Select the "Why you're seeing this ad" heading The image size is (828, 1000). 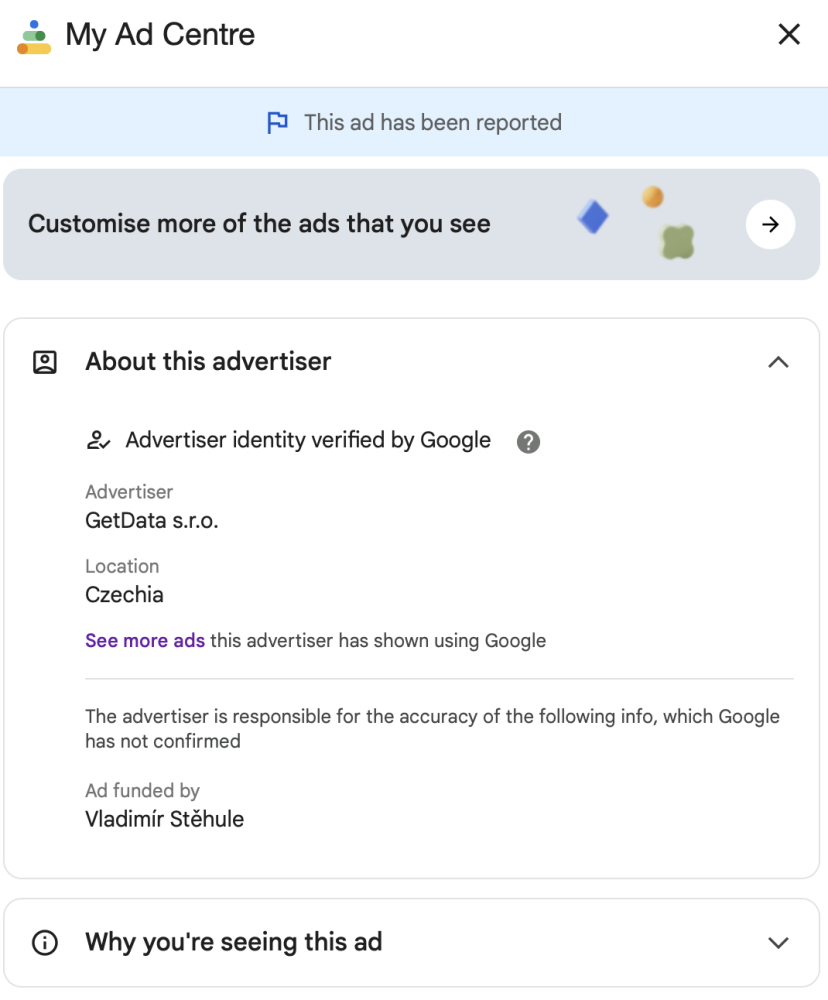[x=233, y=942]
